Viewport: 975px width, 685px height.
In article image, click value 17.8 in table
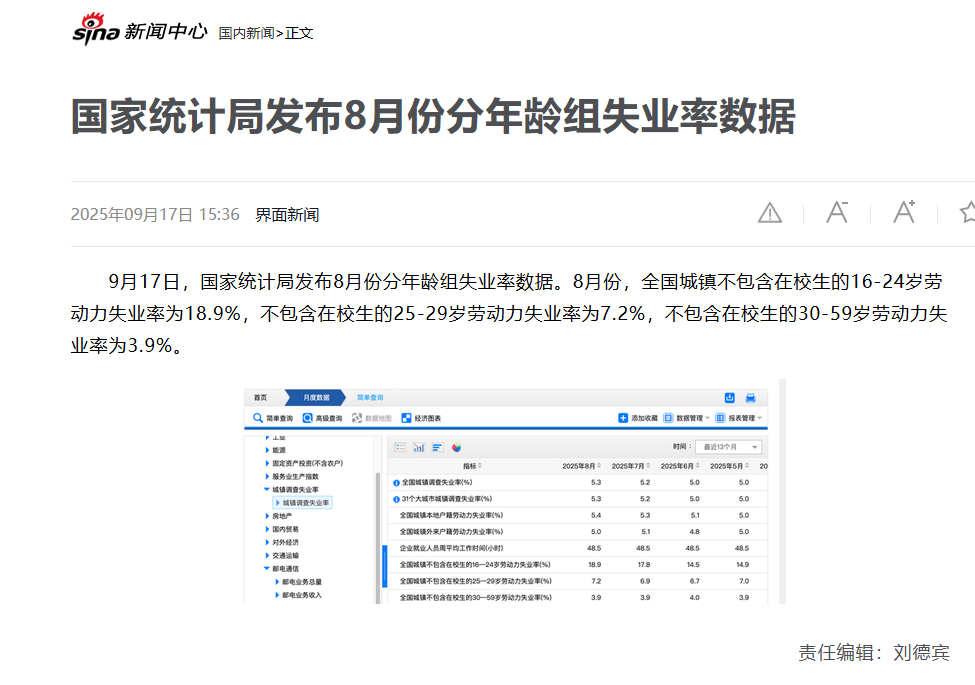click(644, 564)
